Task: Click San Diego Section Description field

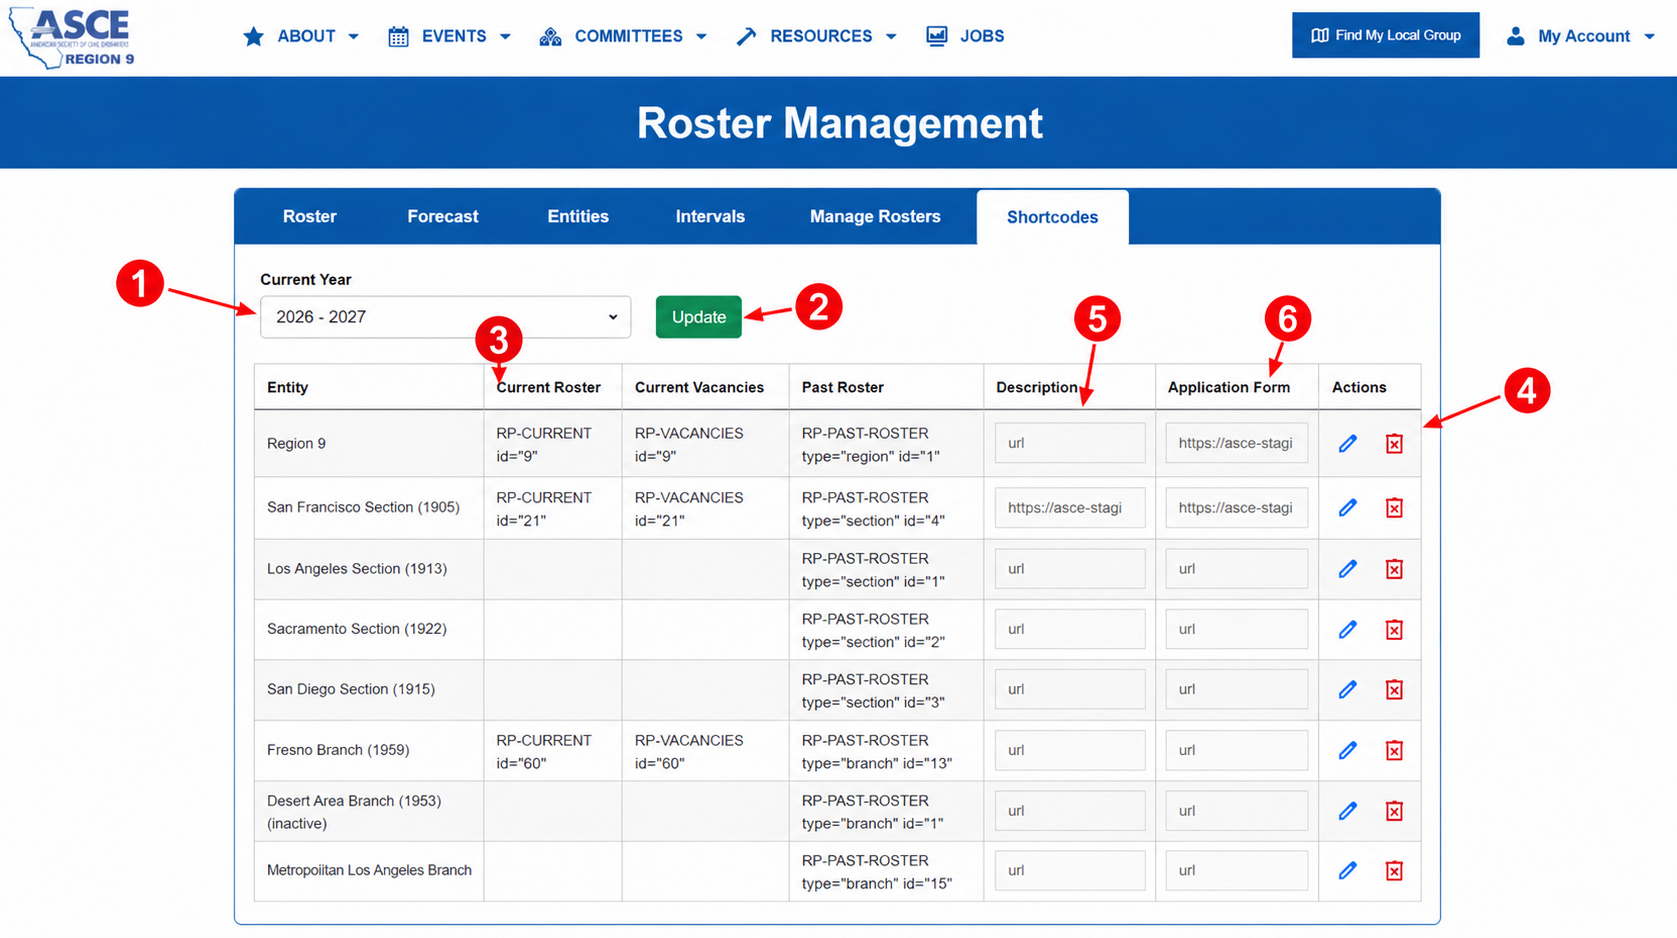Action: point(1070,689)
